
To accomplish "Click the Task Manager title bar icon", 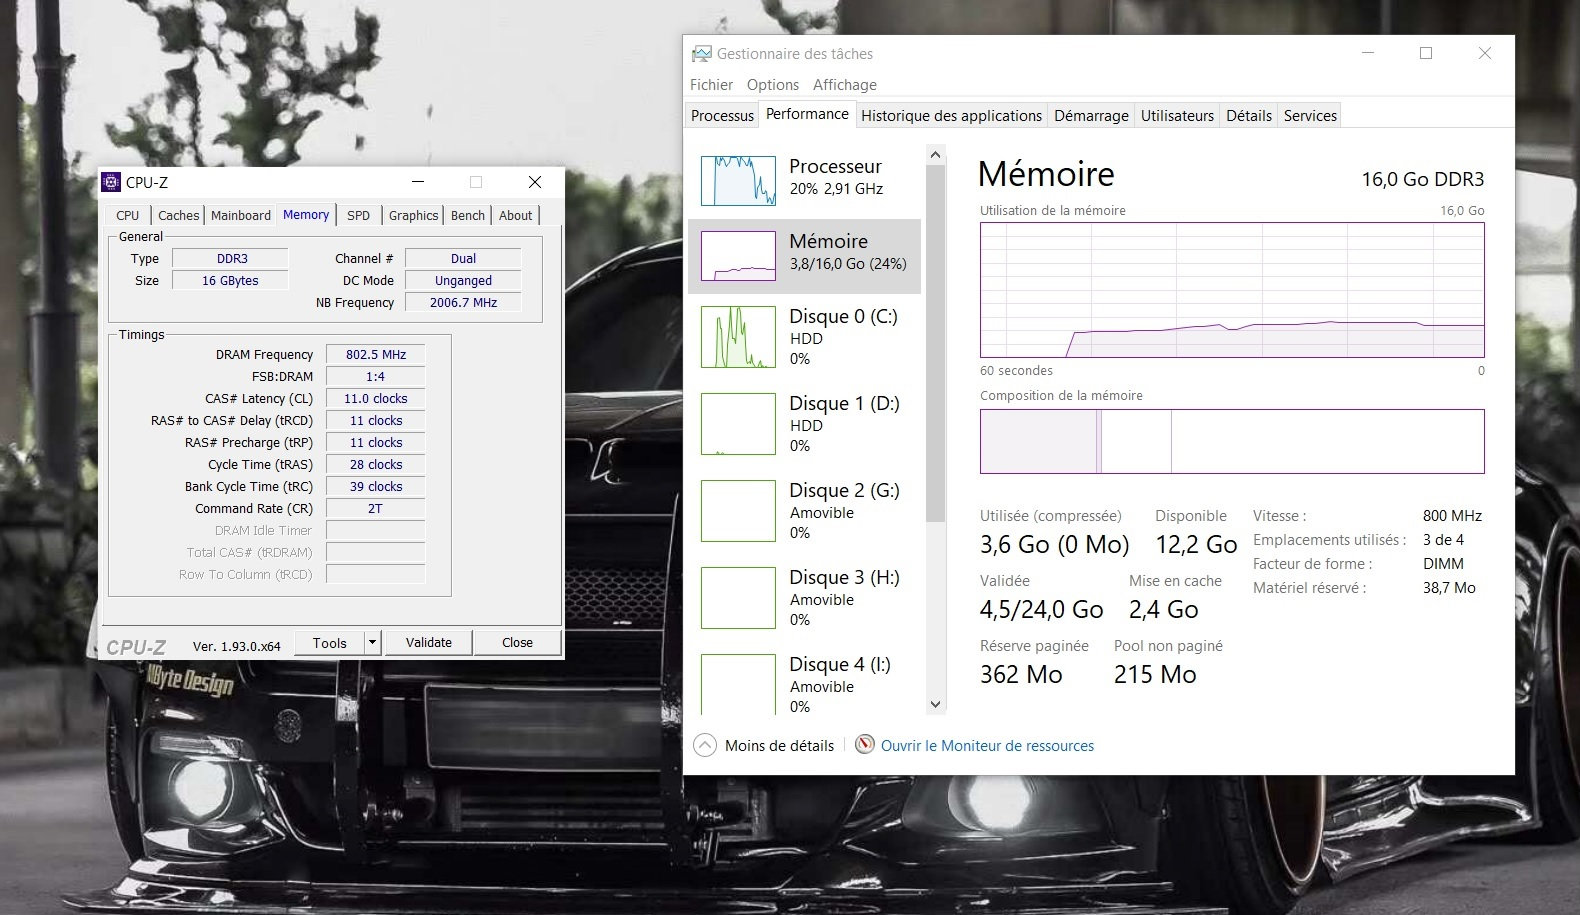I will (x=701, y=54).
